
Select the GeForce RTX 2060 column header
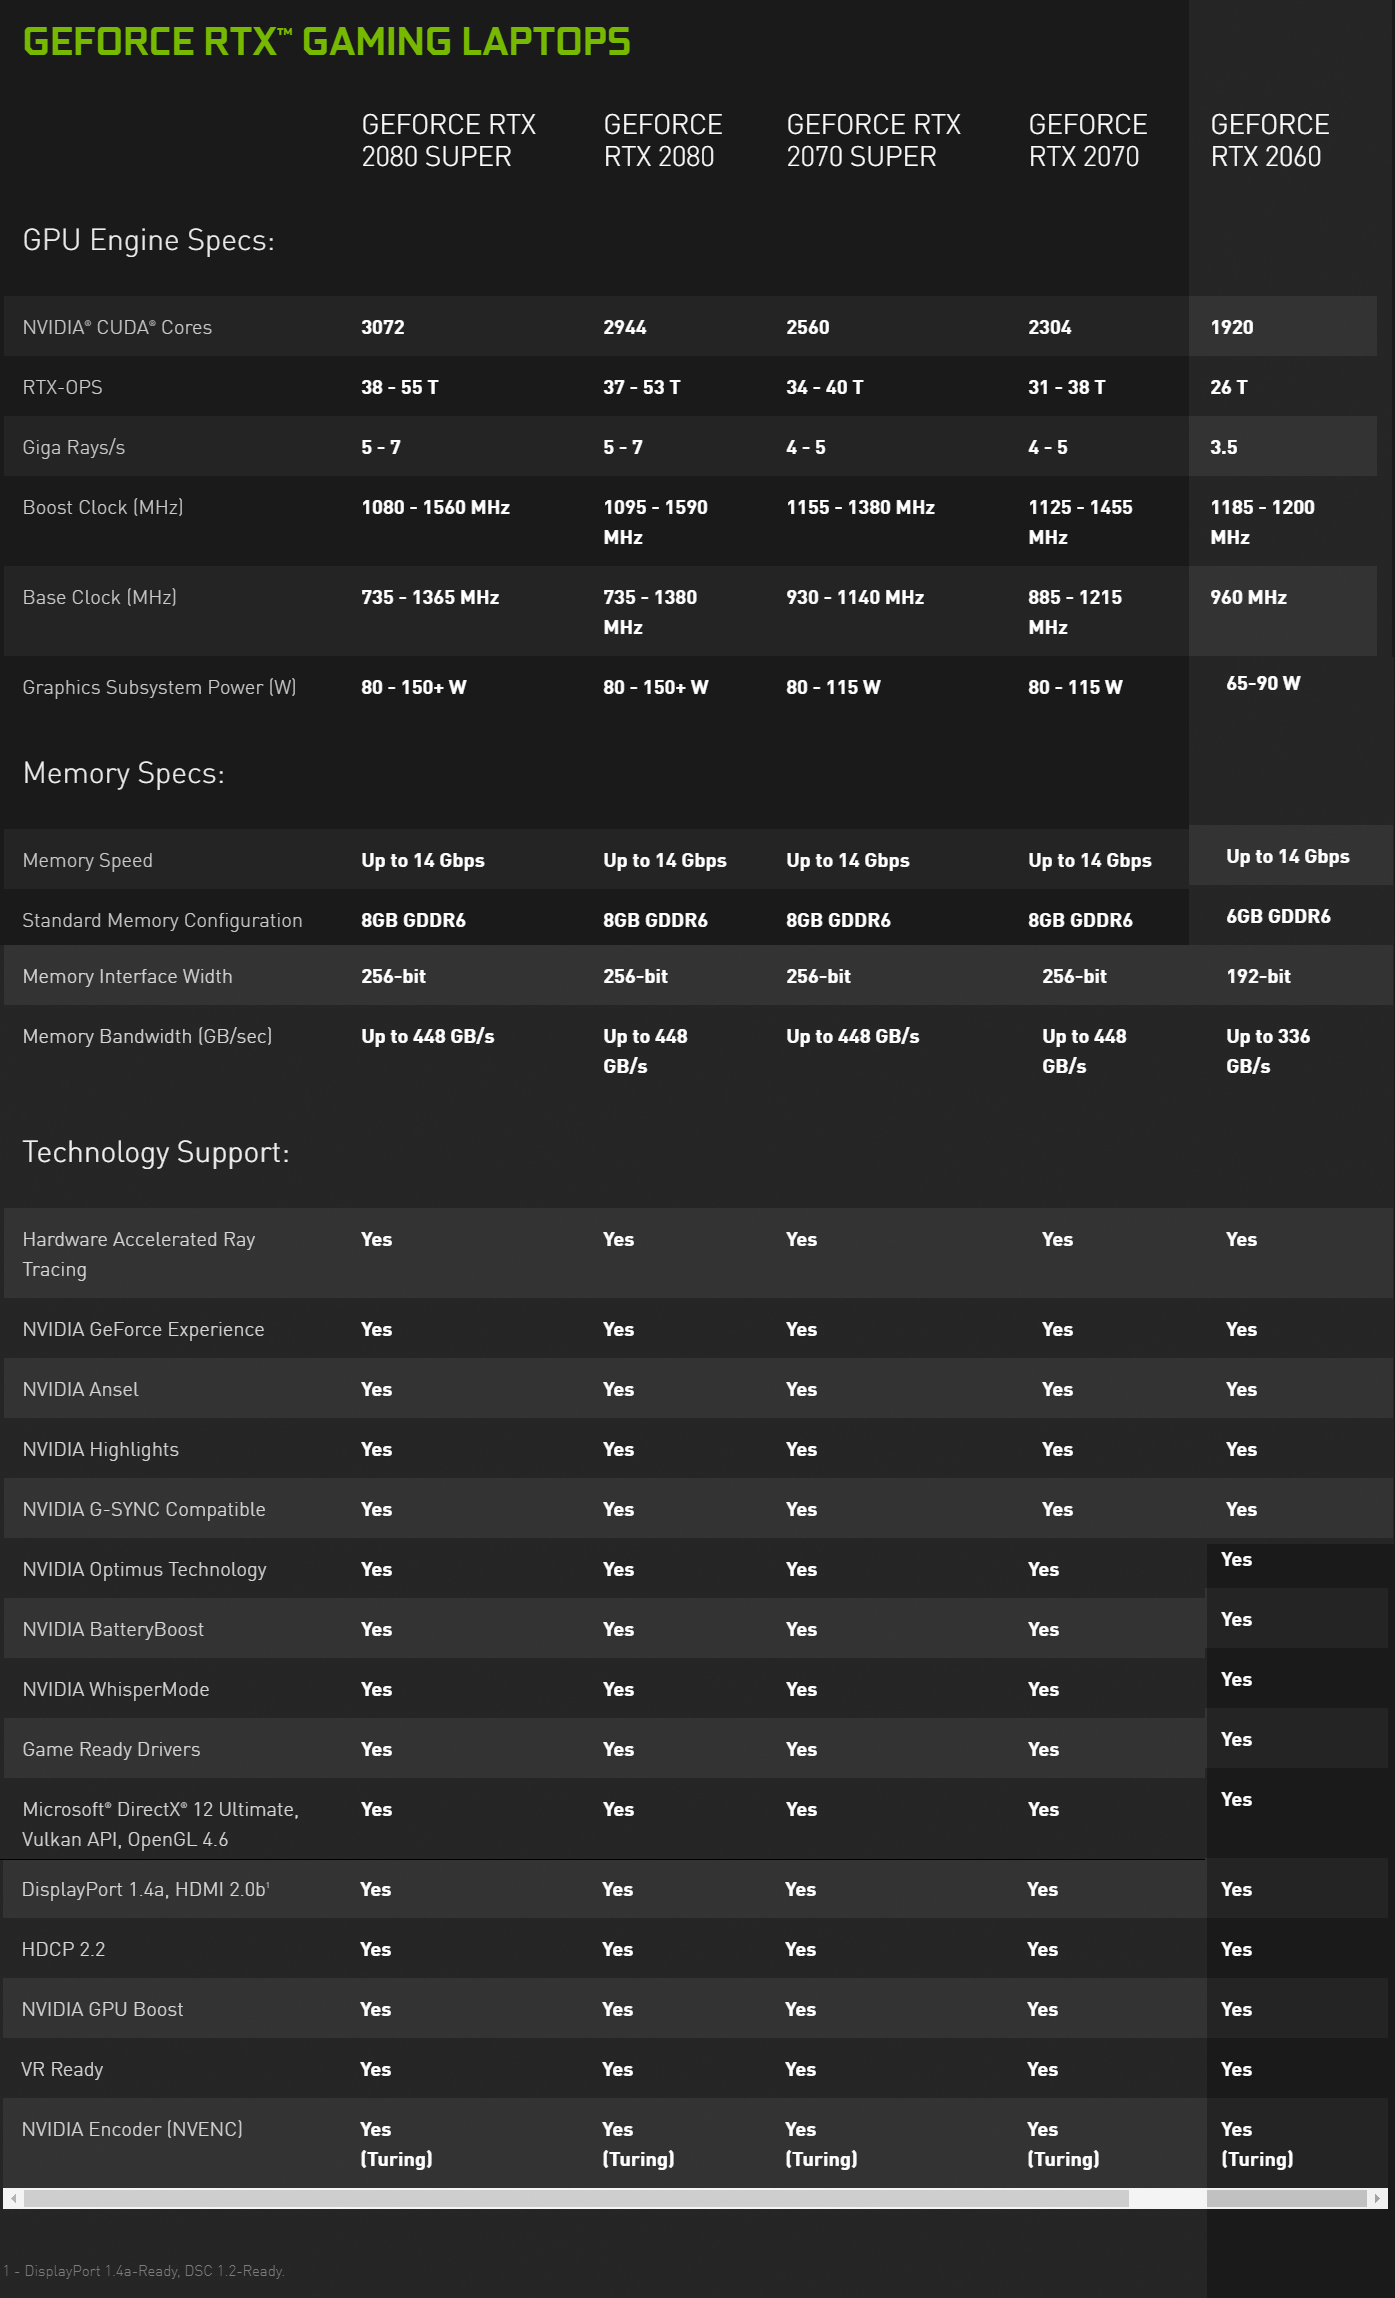pos(1269,140)
